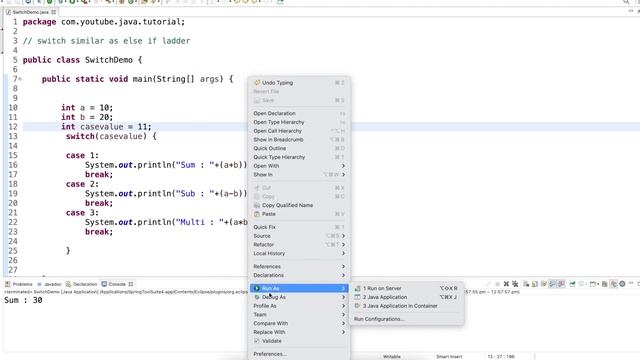Click the Display Selected Console icon
Screen dimensions: 640x360
[x=581, y=284]
